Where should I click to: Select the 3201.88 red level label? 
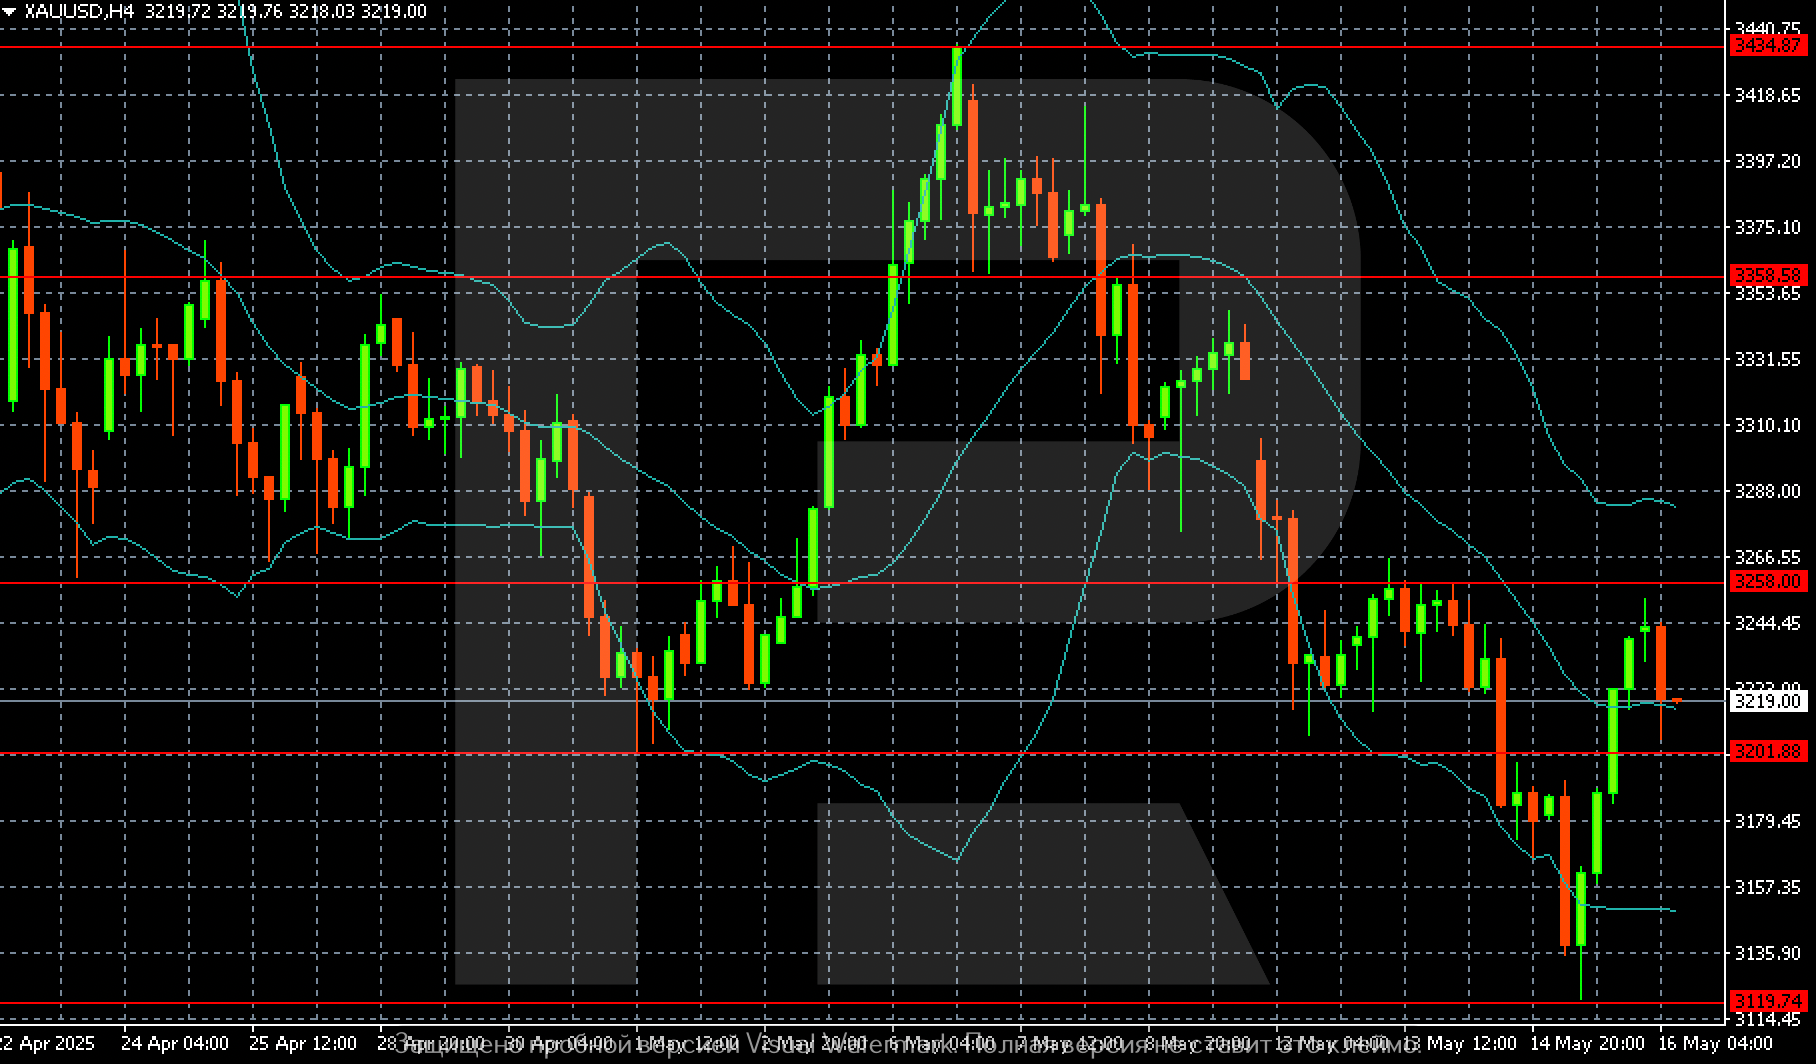tap(1768, 751)
